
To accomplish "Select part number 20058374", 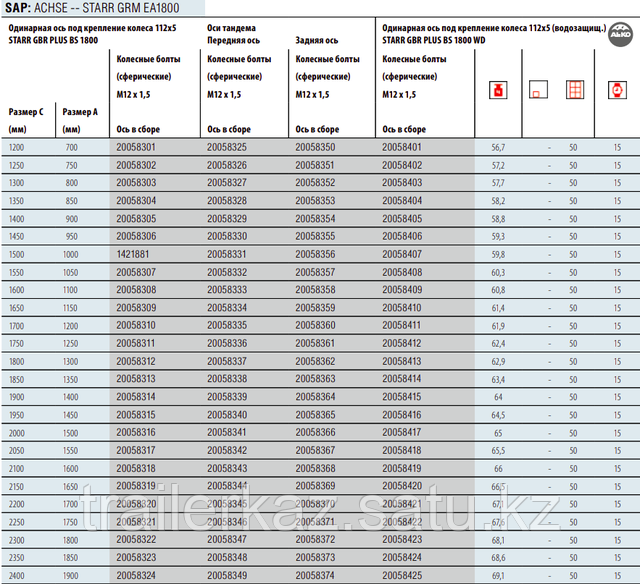I will pos(315,575).
